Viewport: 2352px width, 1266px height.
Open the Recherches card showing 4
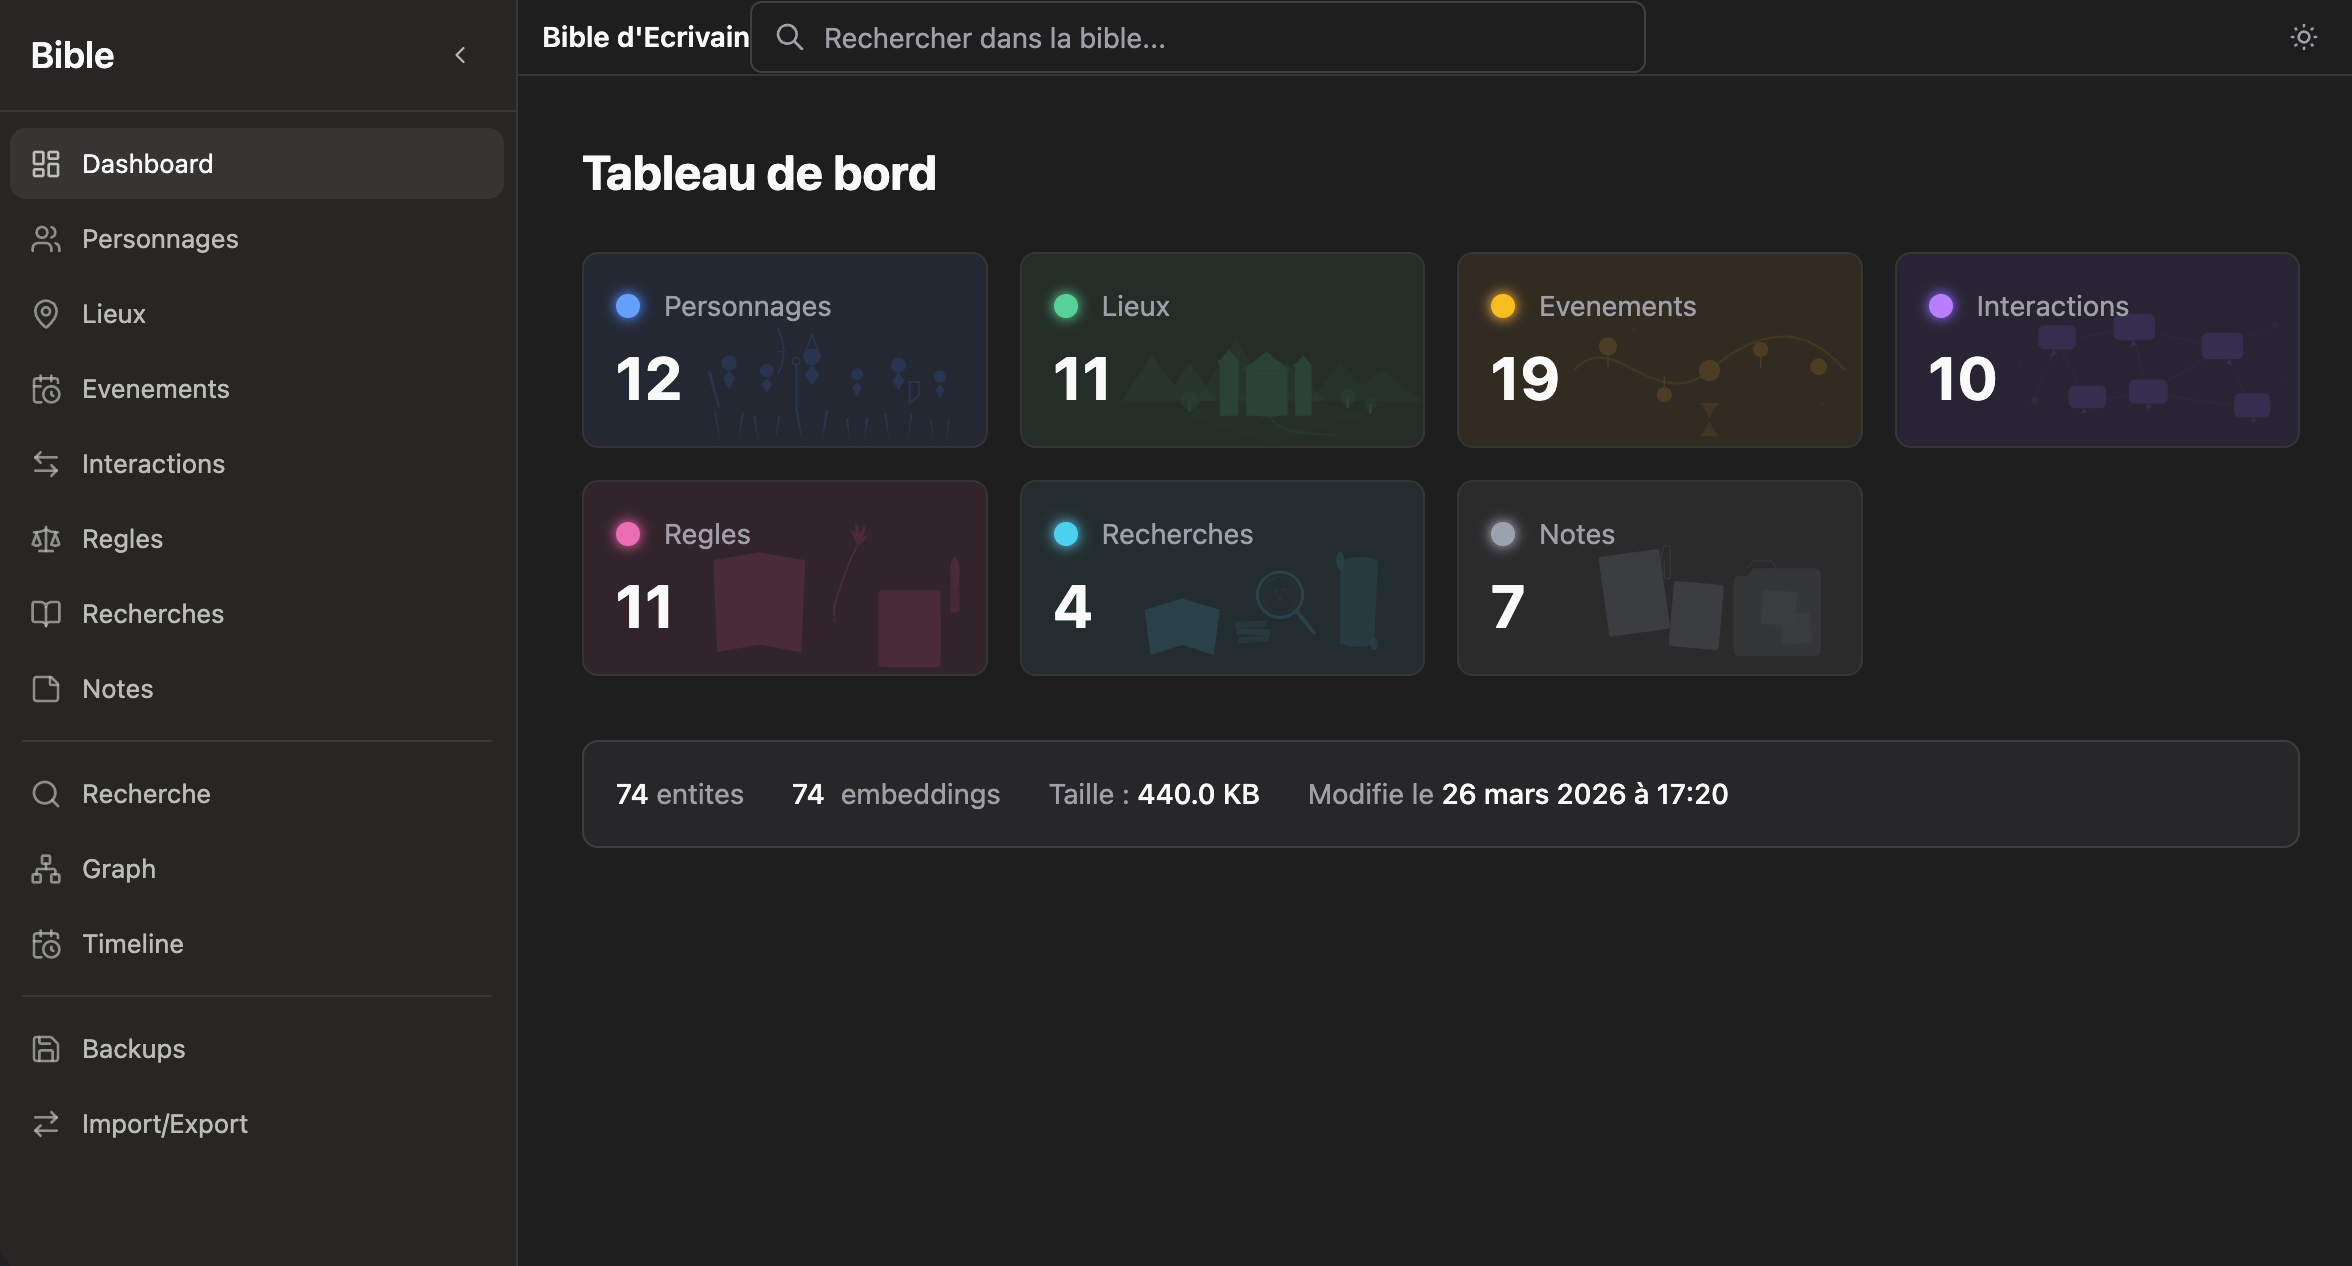(x=1222, y=578)
